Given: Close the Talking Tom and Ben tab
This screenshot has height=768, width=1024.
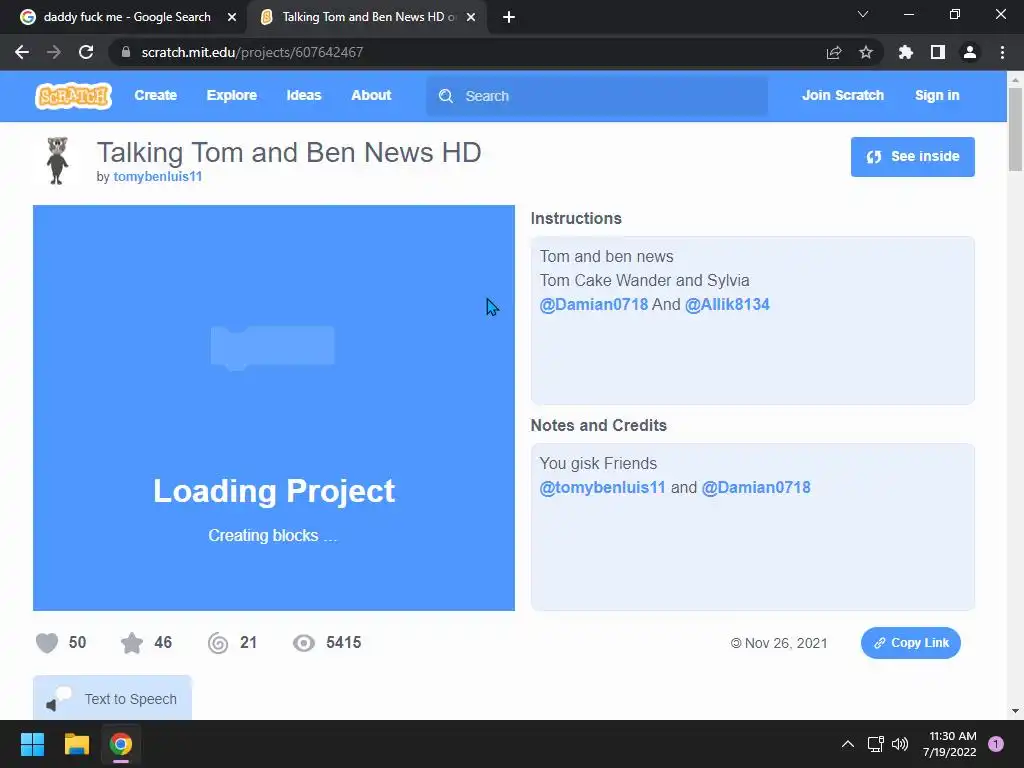Looking at the screenshot, I should pos(471,17).
